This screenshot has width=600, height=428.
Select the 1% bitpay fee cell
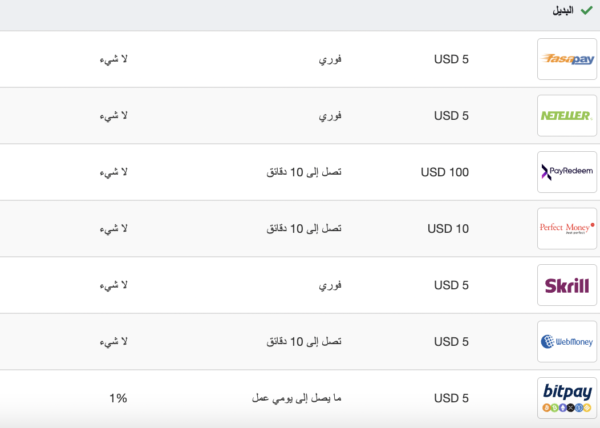[x=118, y=398]
